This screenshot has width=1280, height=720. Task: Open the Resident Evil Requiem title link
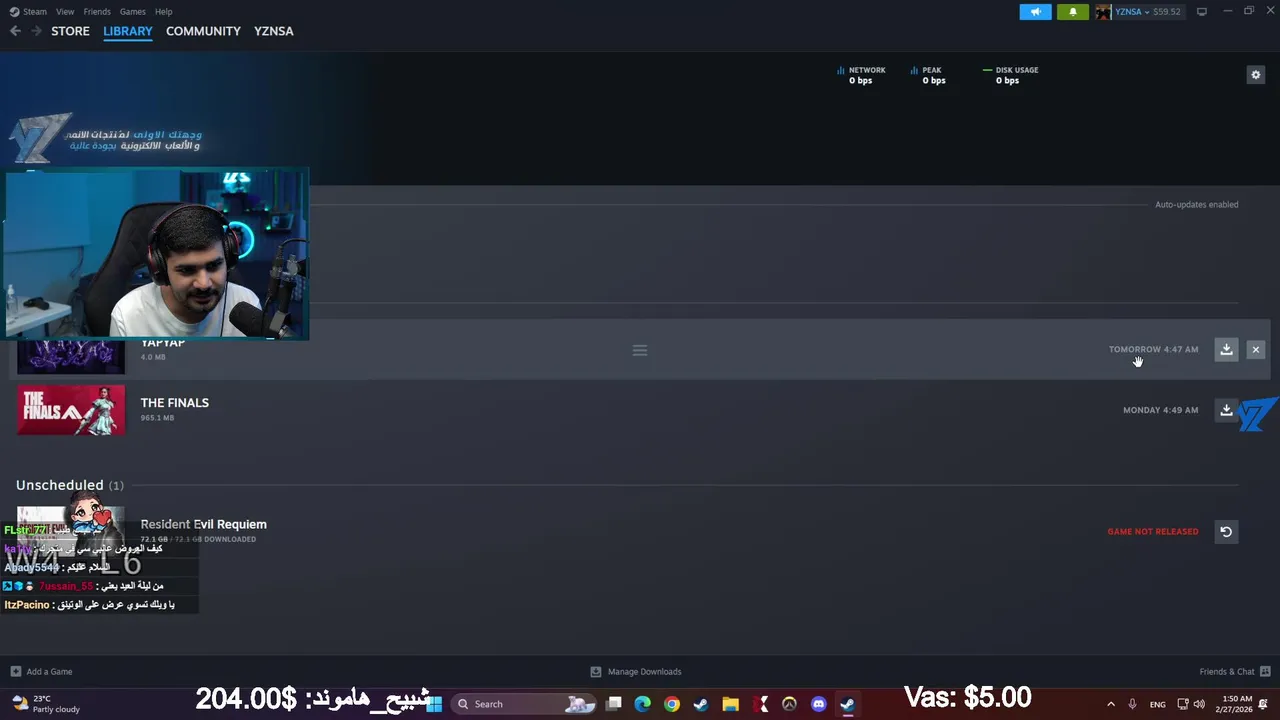tap(204, 524)
